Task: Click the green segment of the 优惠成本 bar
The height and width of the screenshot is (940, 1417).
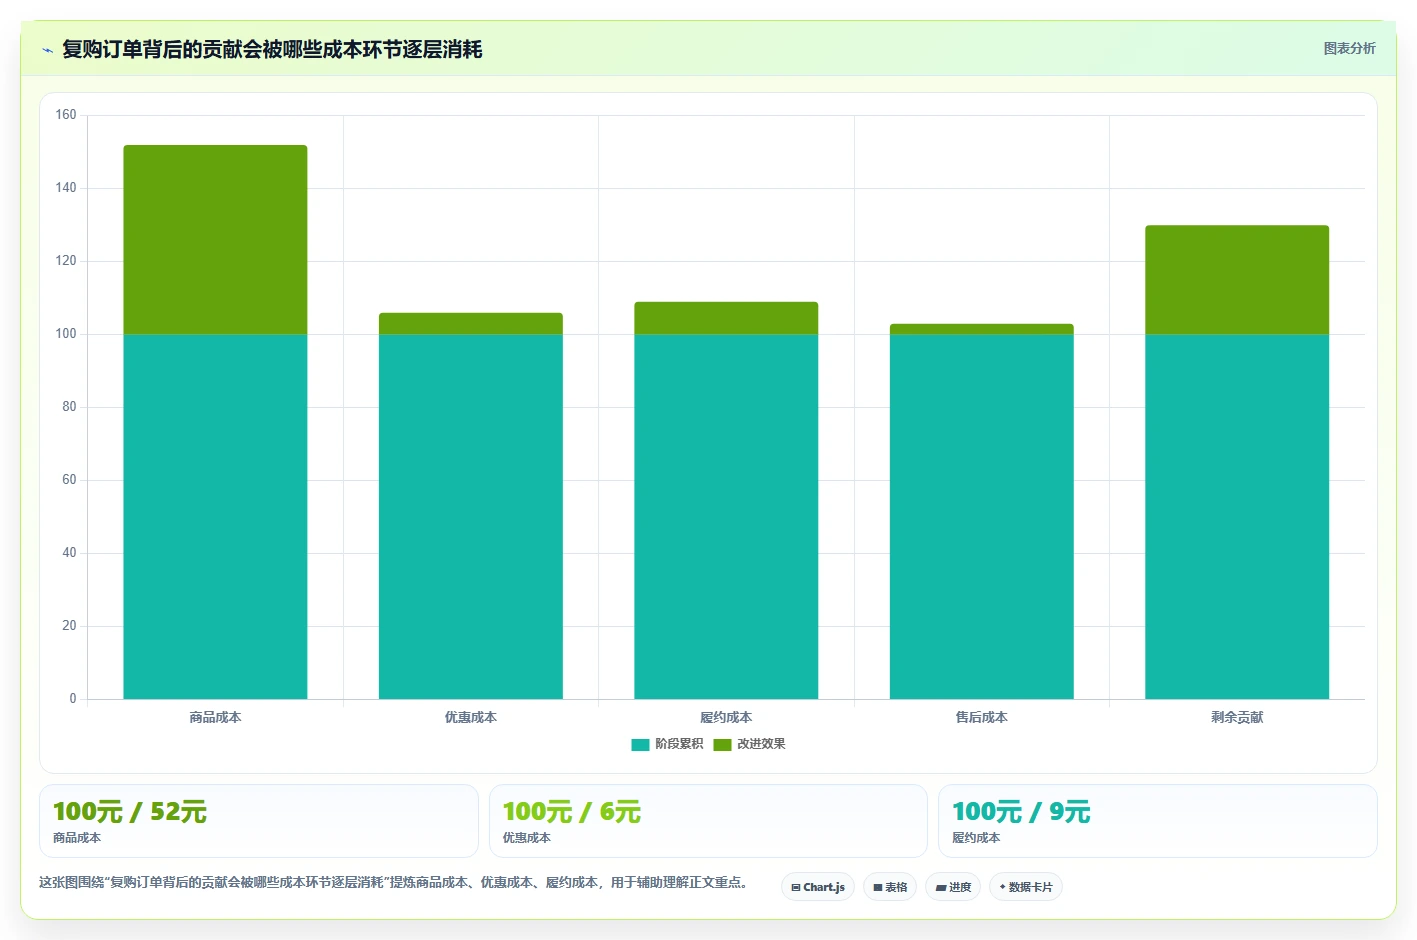Action: (471, 324)
